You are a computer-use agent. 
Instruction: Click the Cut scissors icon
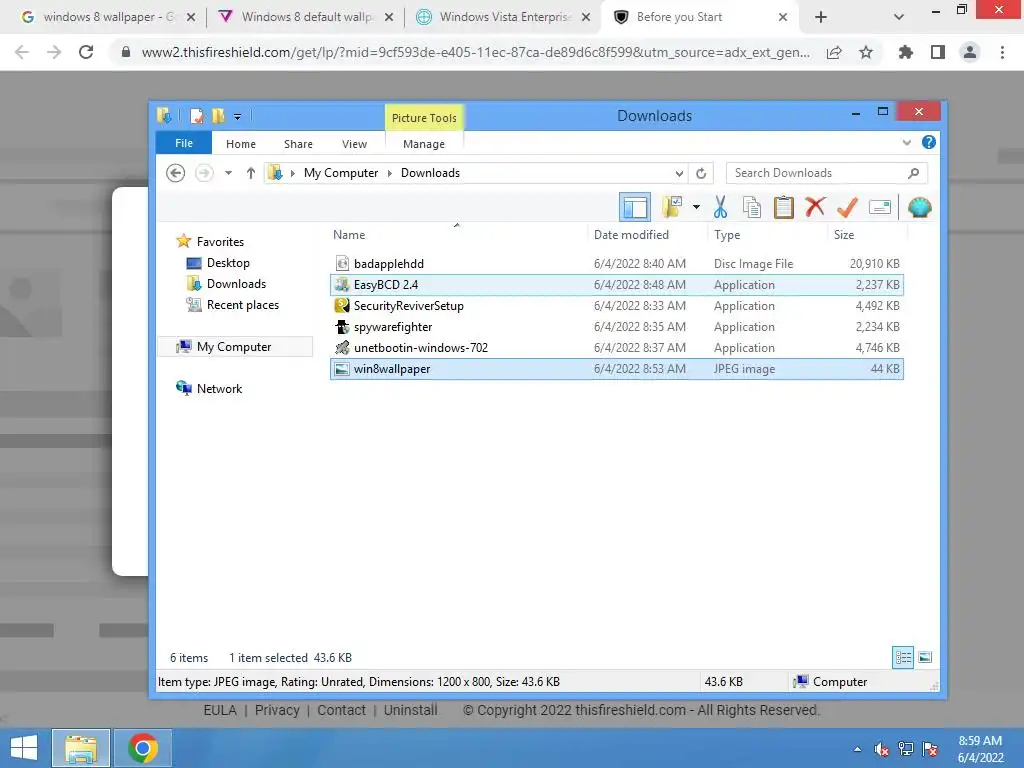pos(720,208)
